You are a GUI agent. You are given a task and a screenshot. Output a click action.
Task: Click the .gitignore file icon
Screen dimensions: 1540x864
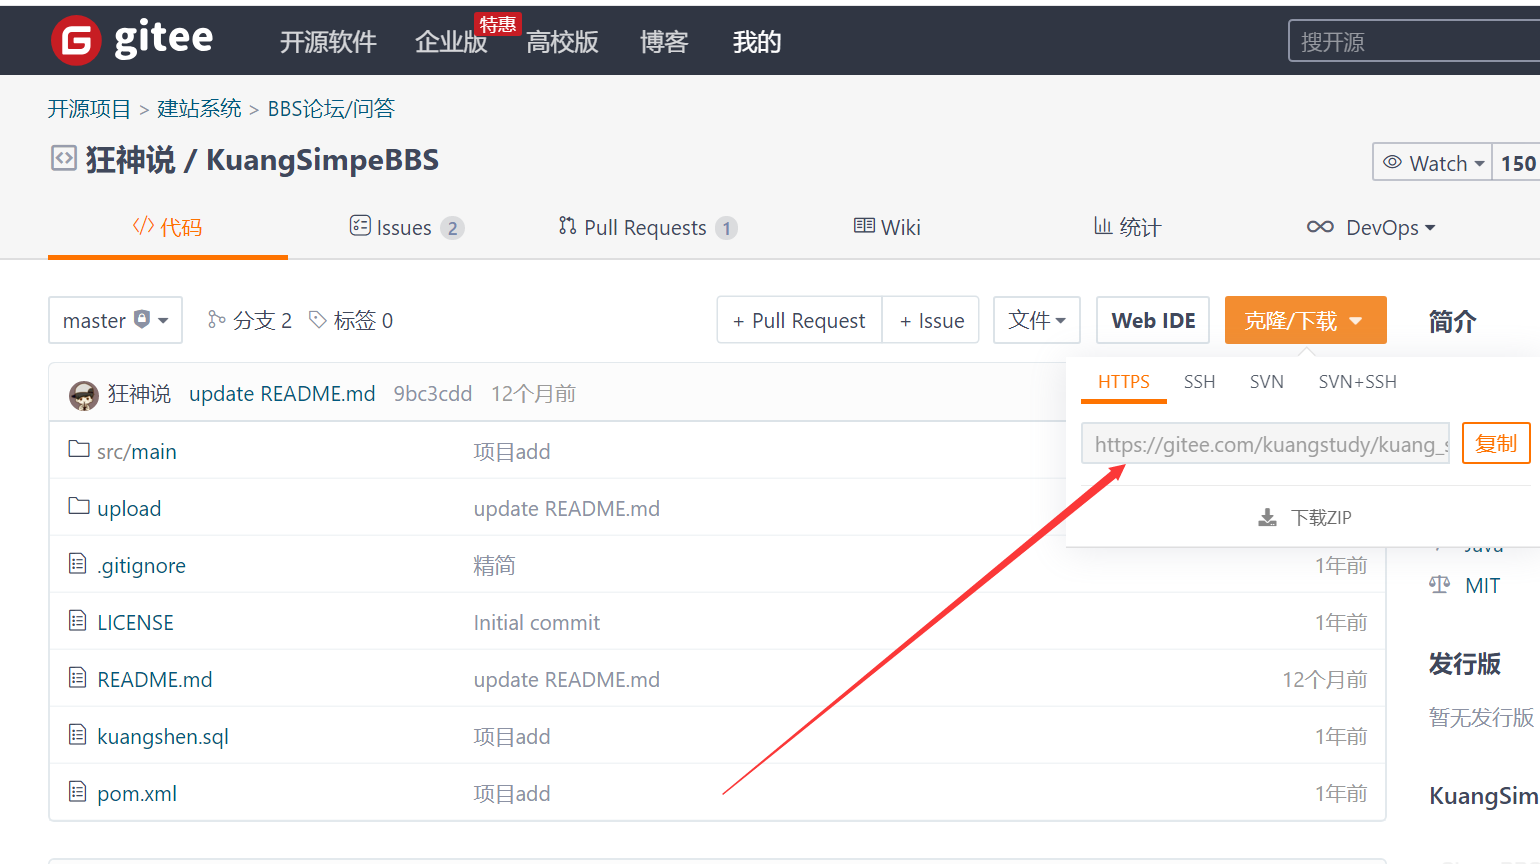click(78, 564)
